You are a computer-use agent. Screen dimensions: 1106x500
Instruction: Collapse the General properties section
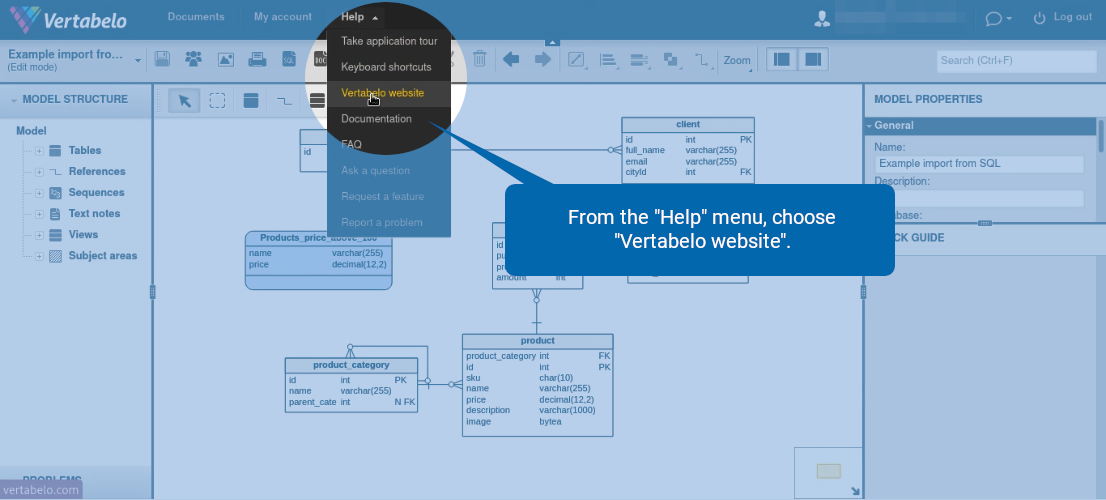pyautogui.click(x=869, y=126)
